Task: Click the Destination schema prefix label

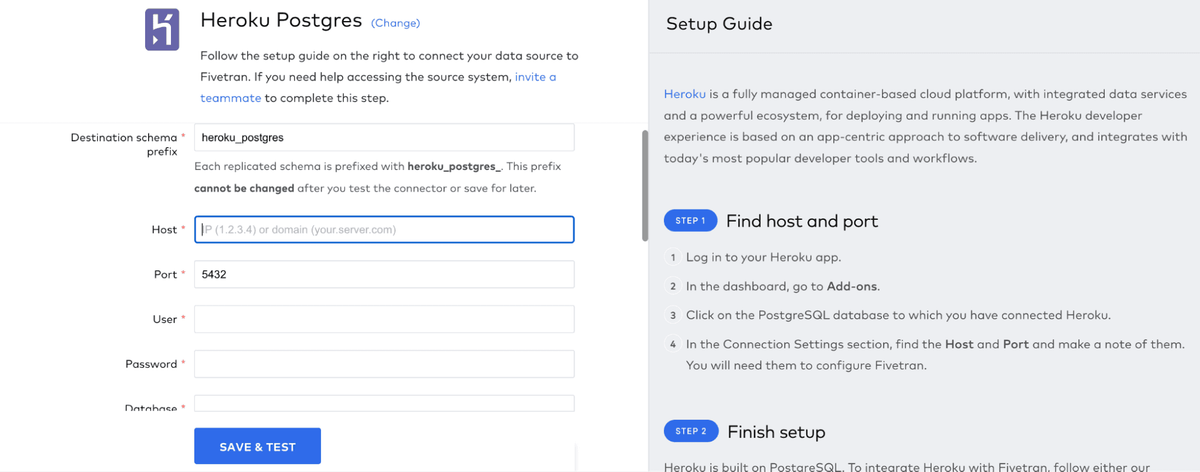Action: coord(124,145)
